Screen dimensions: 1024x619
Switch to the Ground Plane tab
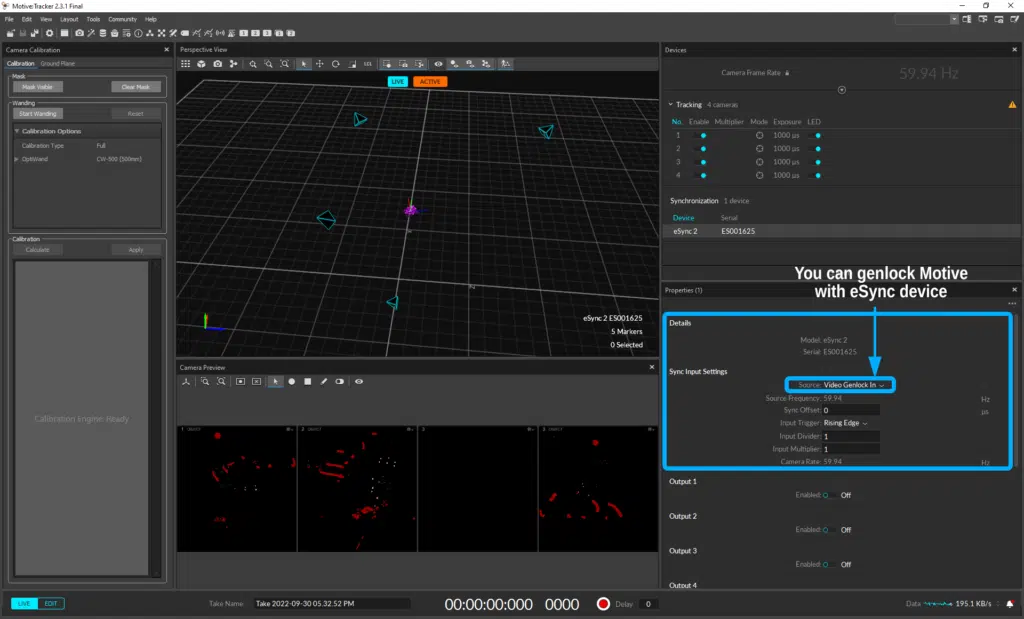click(x=58, y=63)
